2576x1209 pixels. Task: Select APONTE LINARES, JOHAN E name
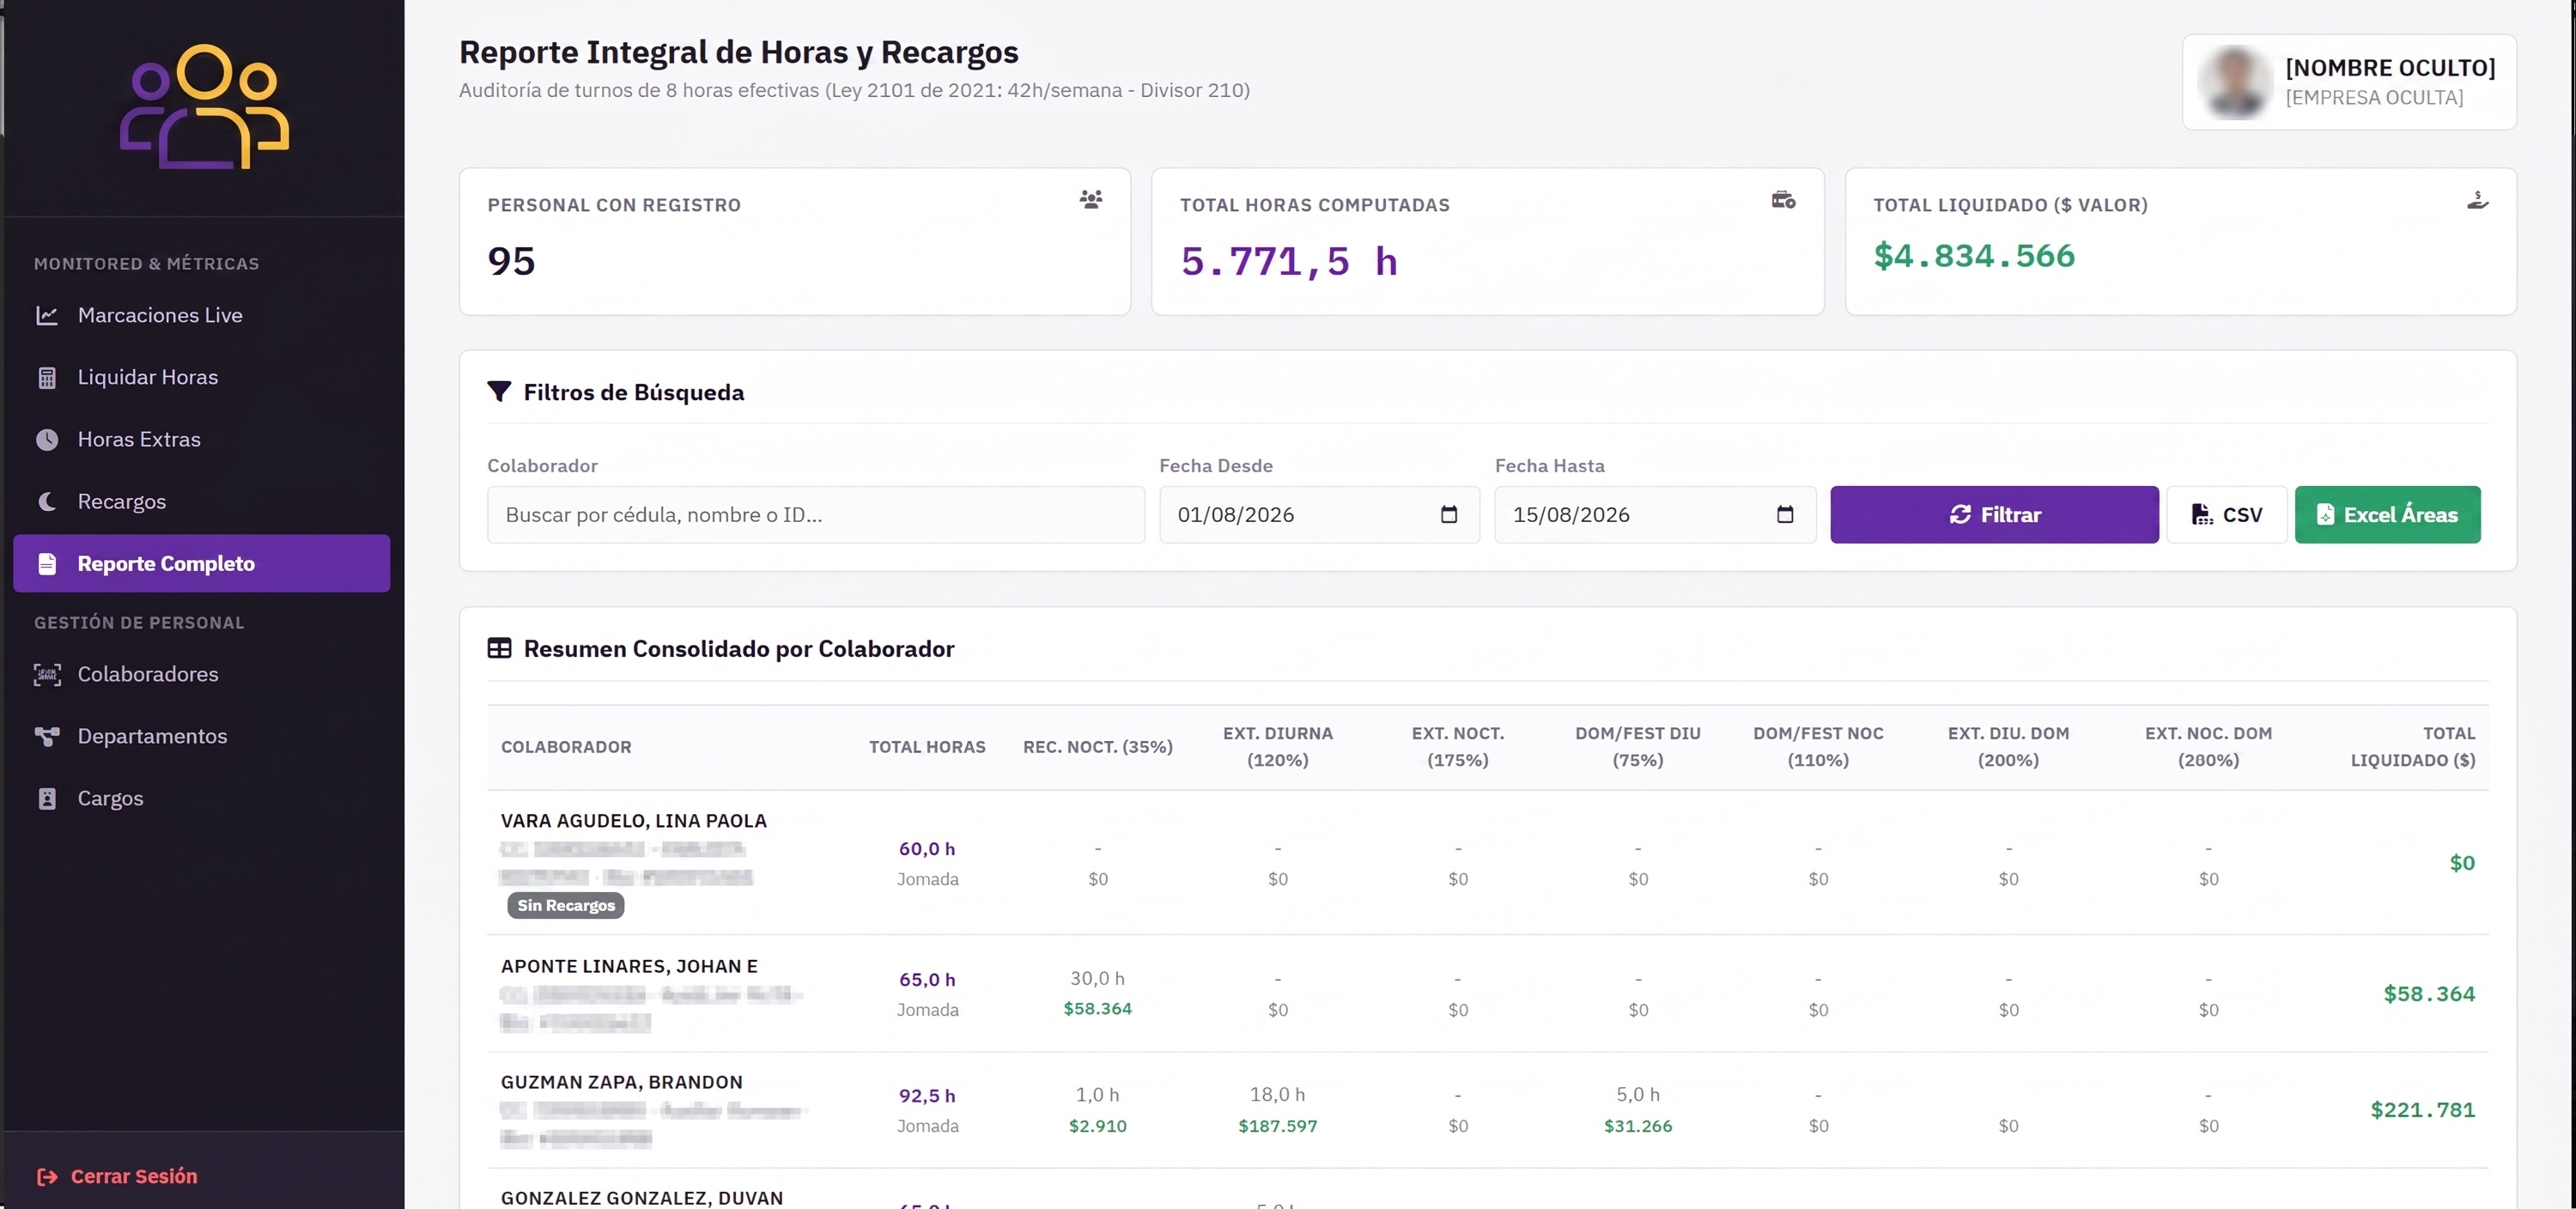(629, 967)
